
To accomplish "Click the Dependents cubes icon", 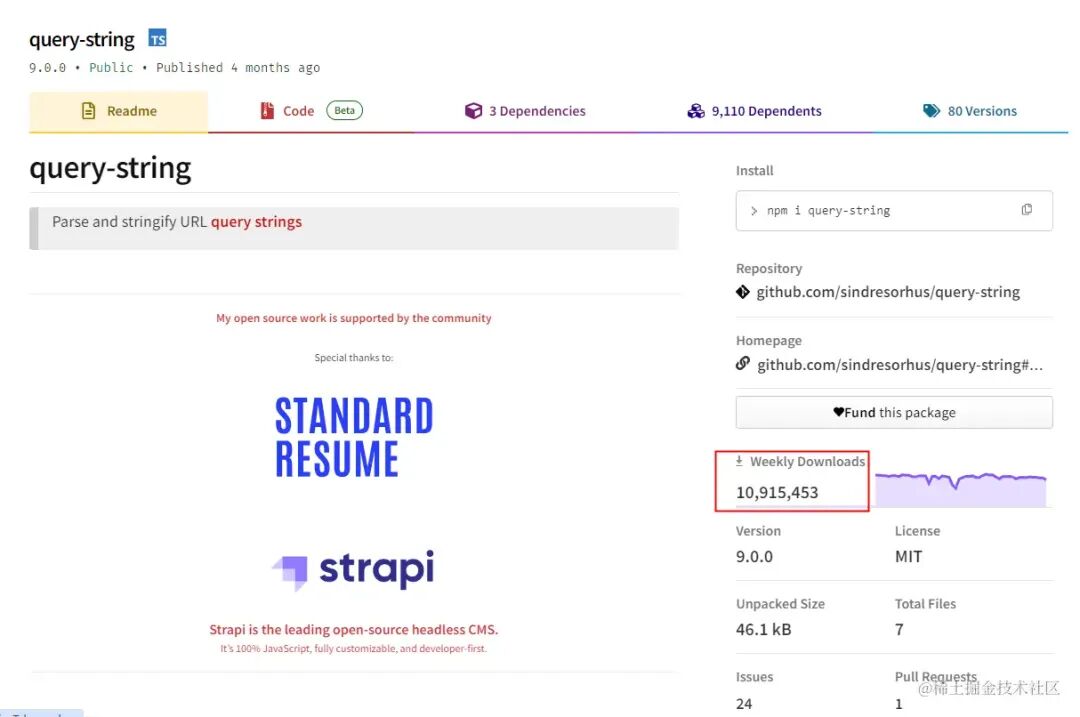I will pyautogui.click(x=696, y=111).
